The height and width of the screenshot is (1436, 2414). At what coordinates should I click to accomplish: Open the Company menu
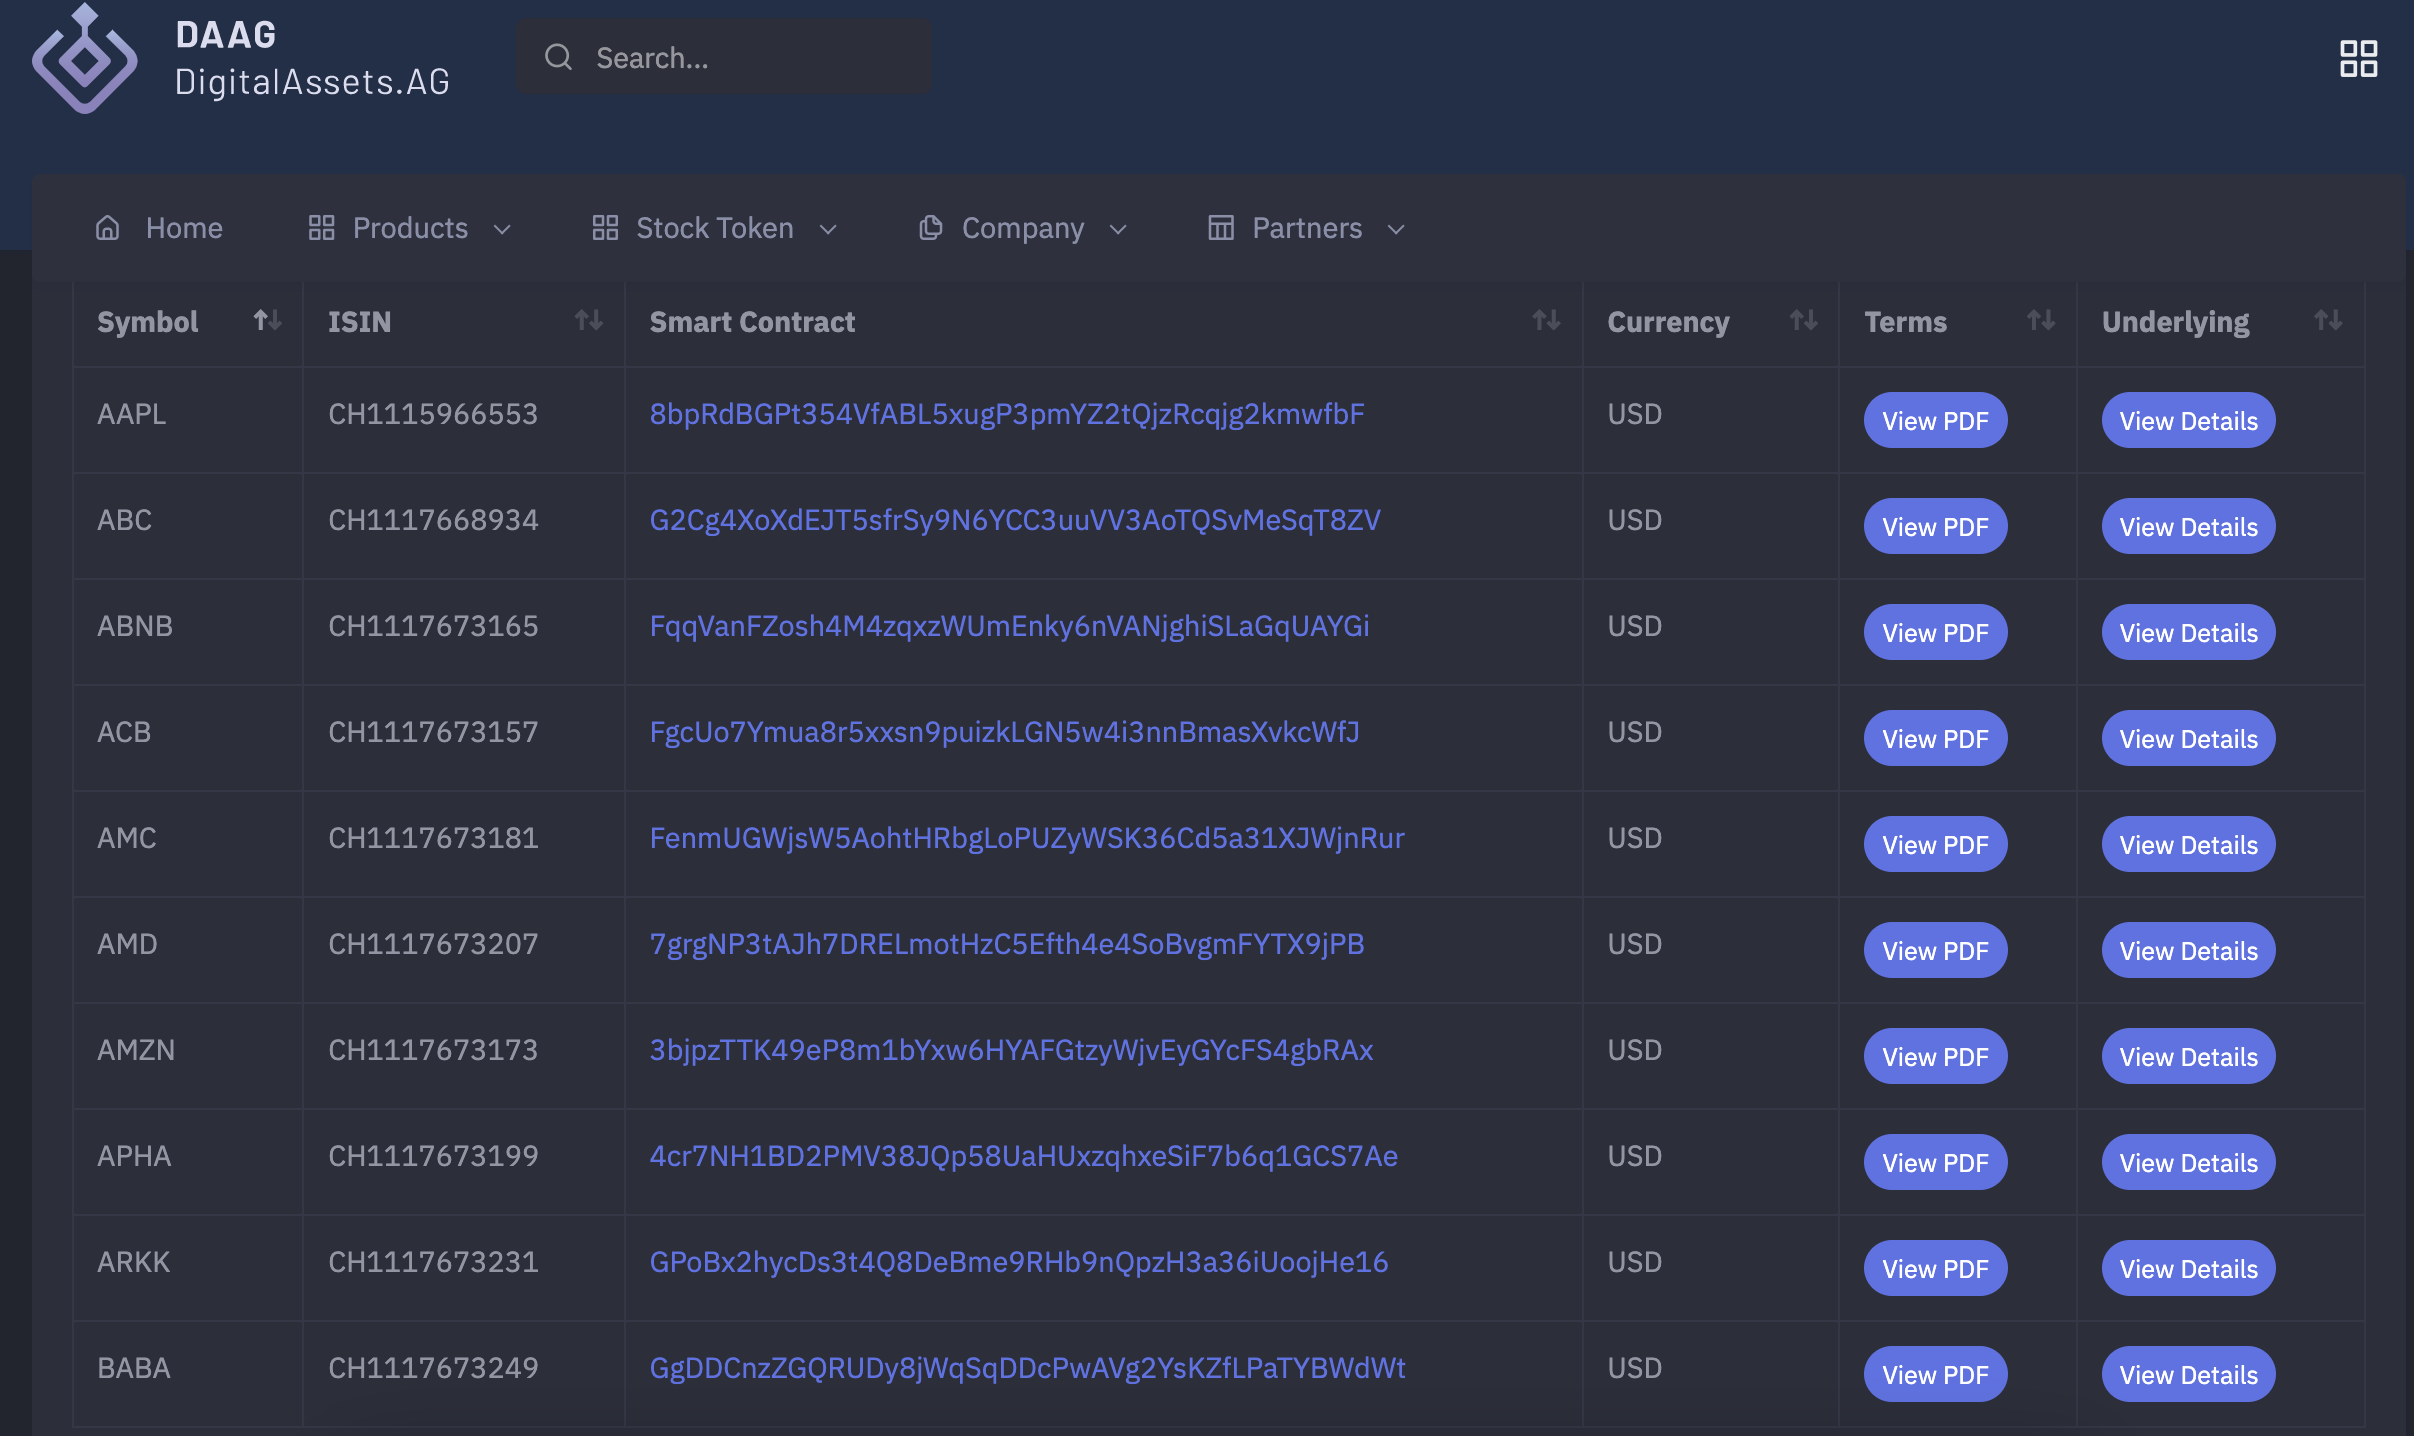pyautogui.click(x=1023, y=228)
